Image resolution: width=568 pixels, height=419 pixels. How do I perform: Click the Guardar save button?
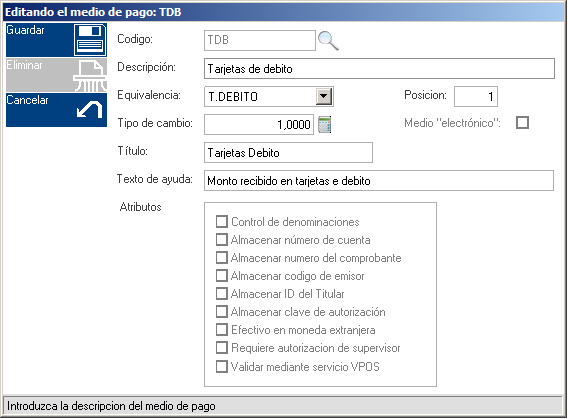point(56,40)
